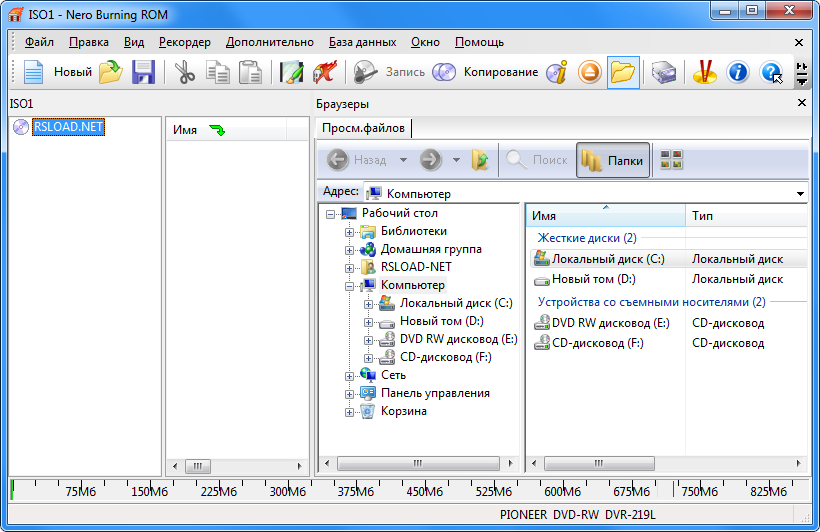Open the forward history dropdown arrow
Screen dimensions: 820x532
point(456,160)
